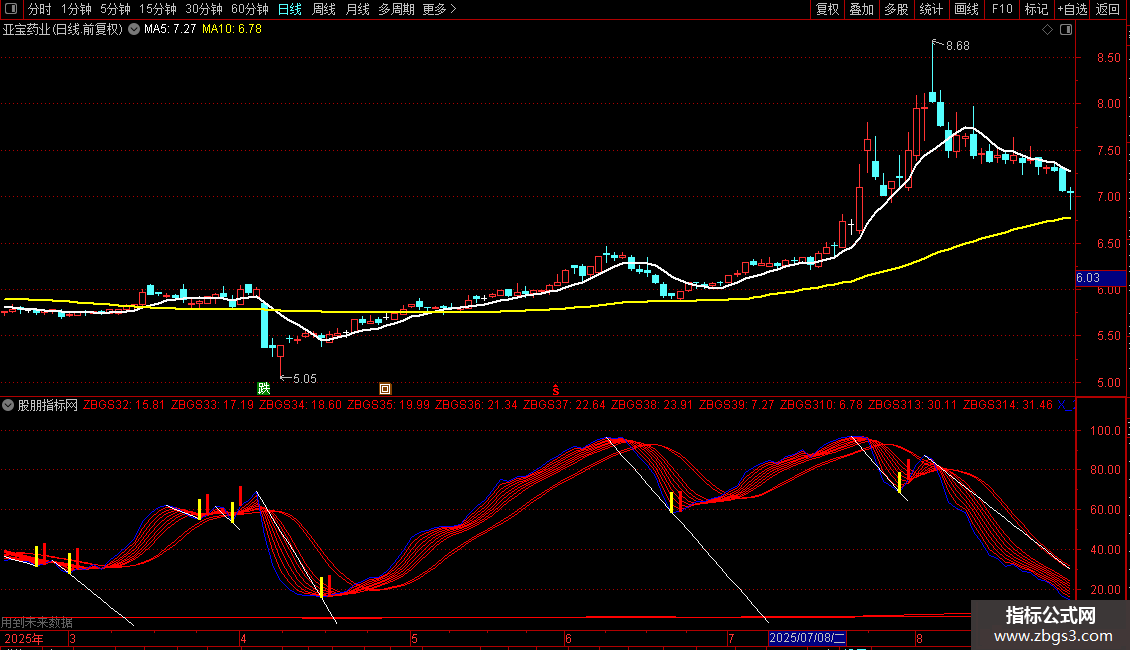
Task: Click the 5.05 low price label
Action: click(305, 378)
